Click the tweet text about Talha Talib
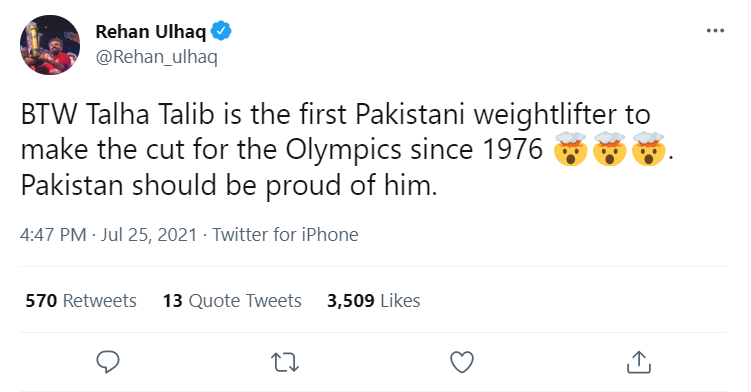 [347, 150]
